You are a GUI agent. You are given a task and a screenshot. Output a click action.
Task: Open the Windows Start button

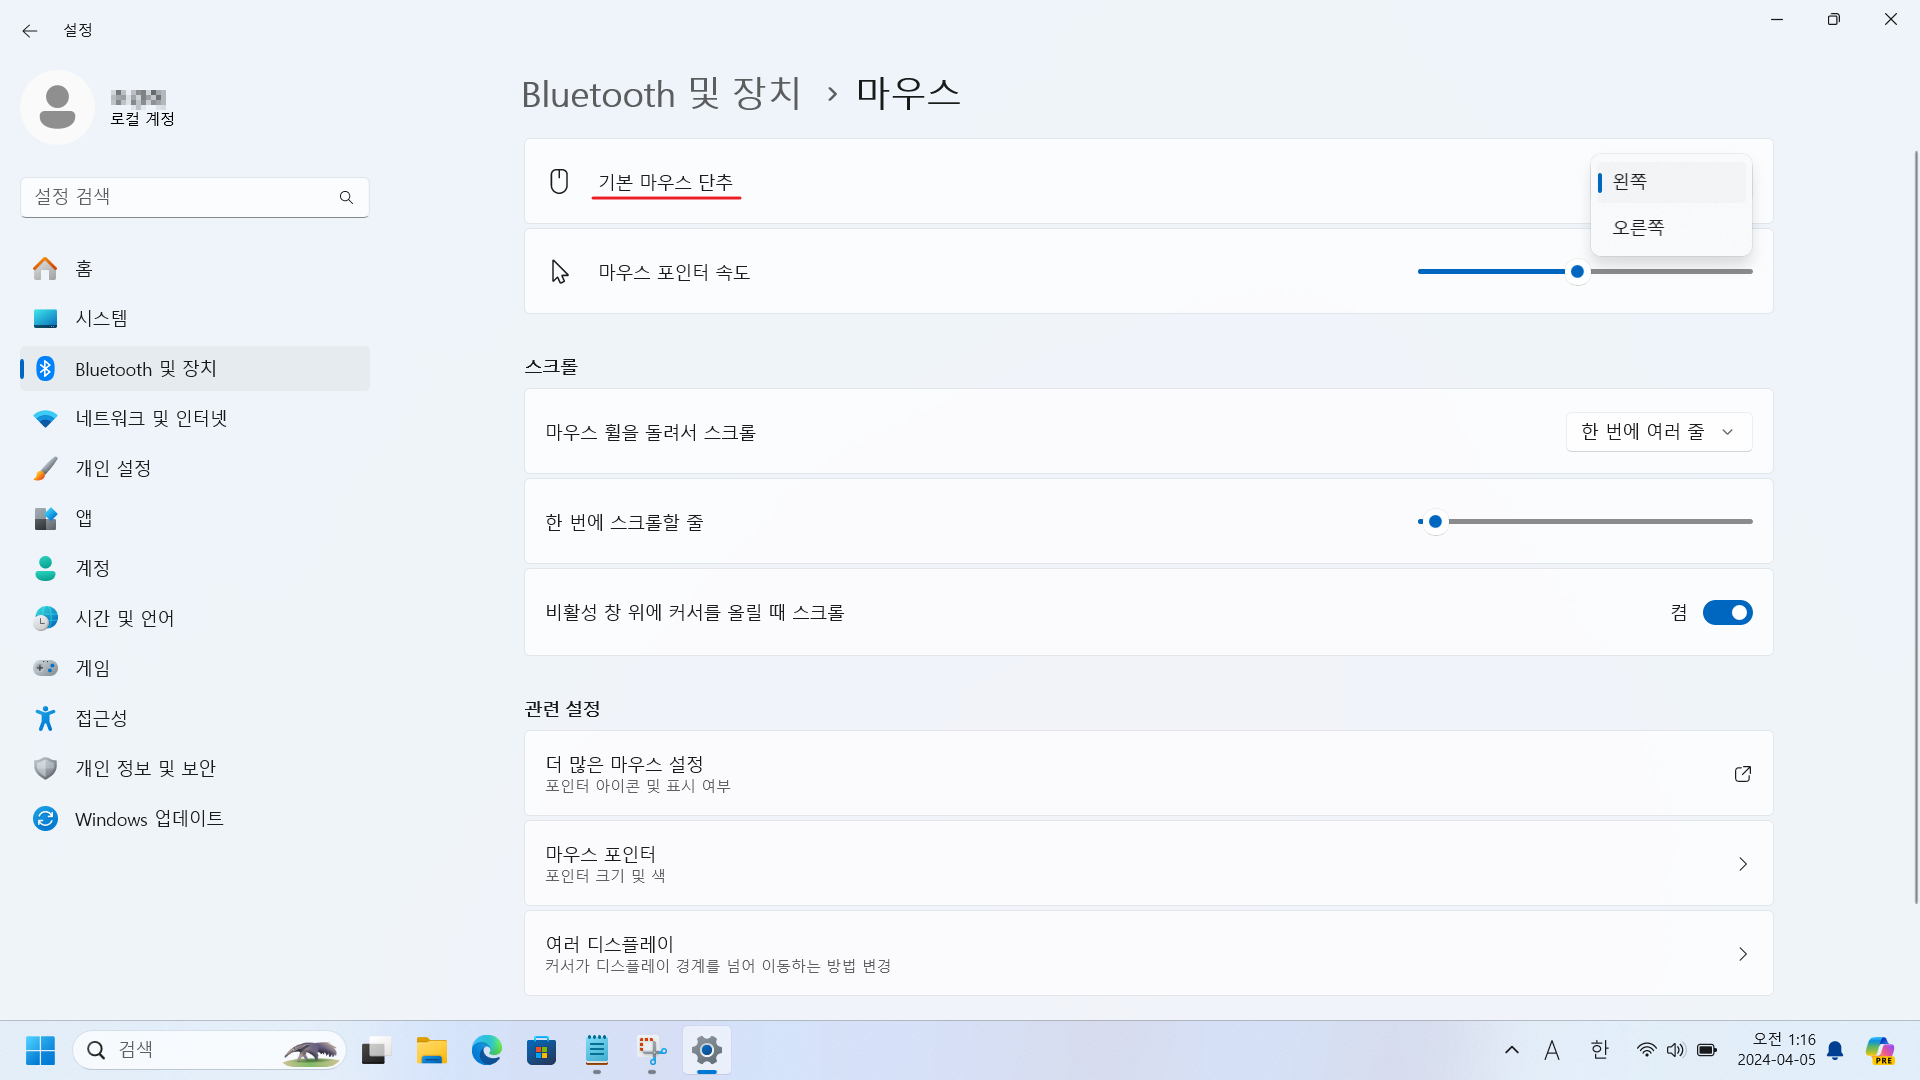coord(40,1050)
